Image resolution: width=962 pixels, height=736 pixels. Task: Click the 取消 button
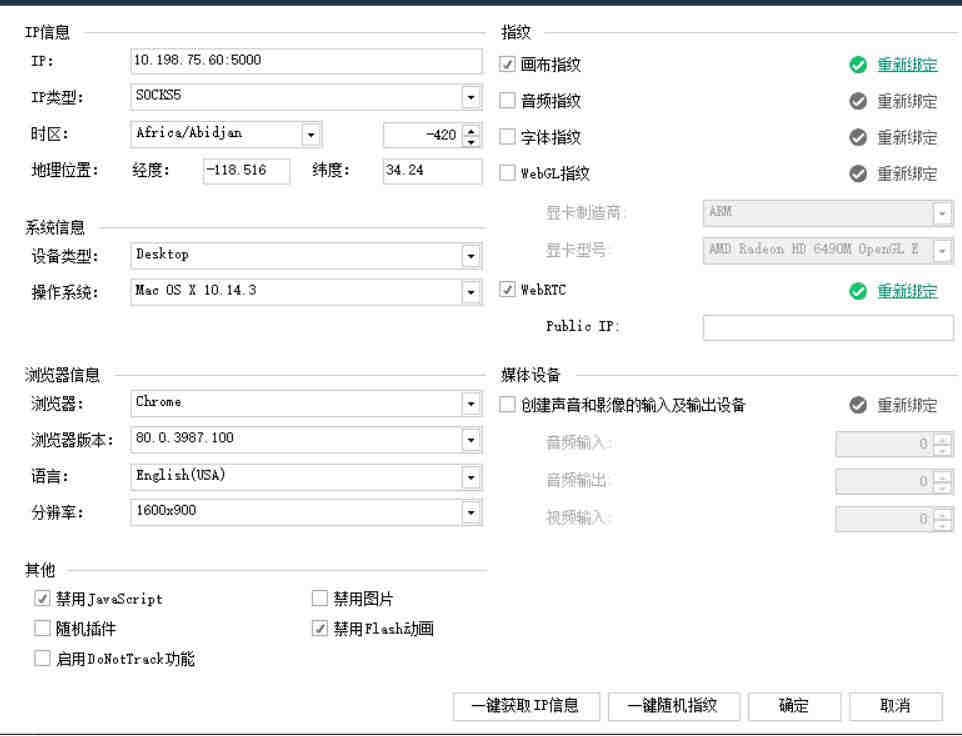tap(895, 706)
